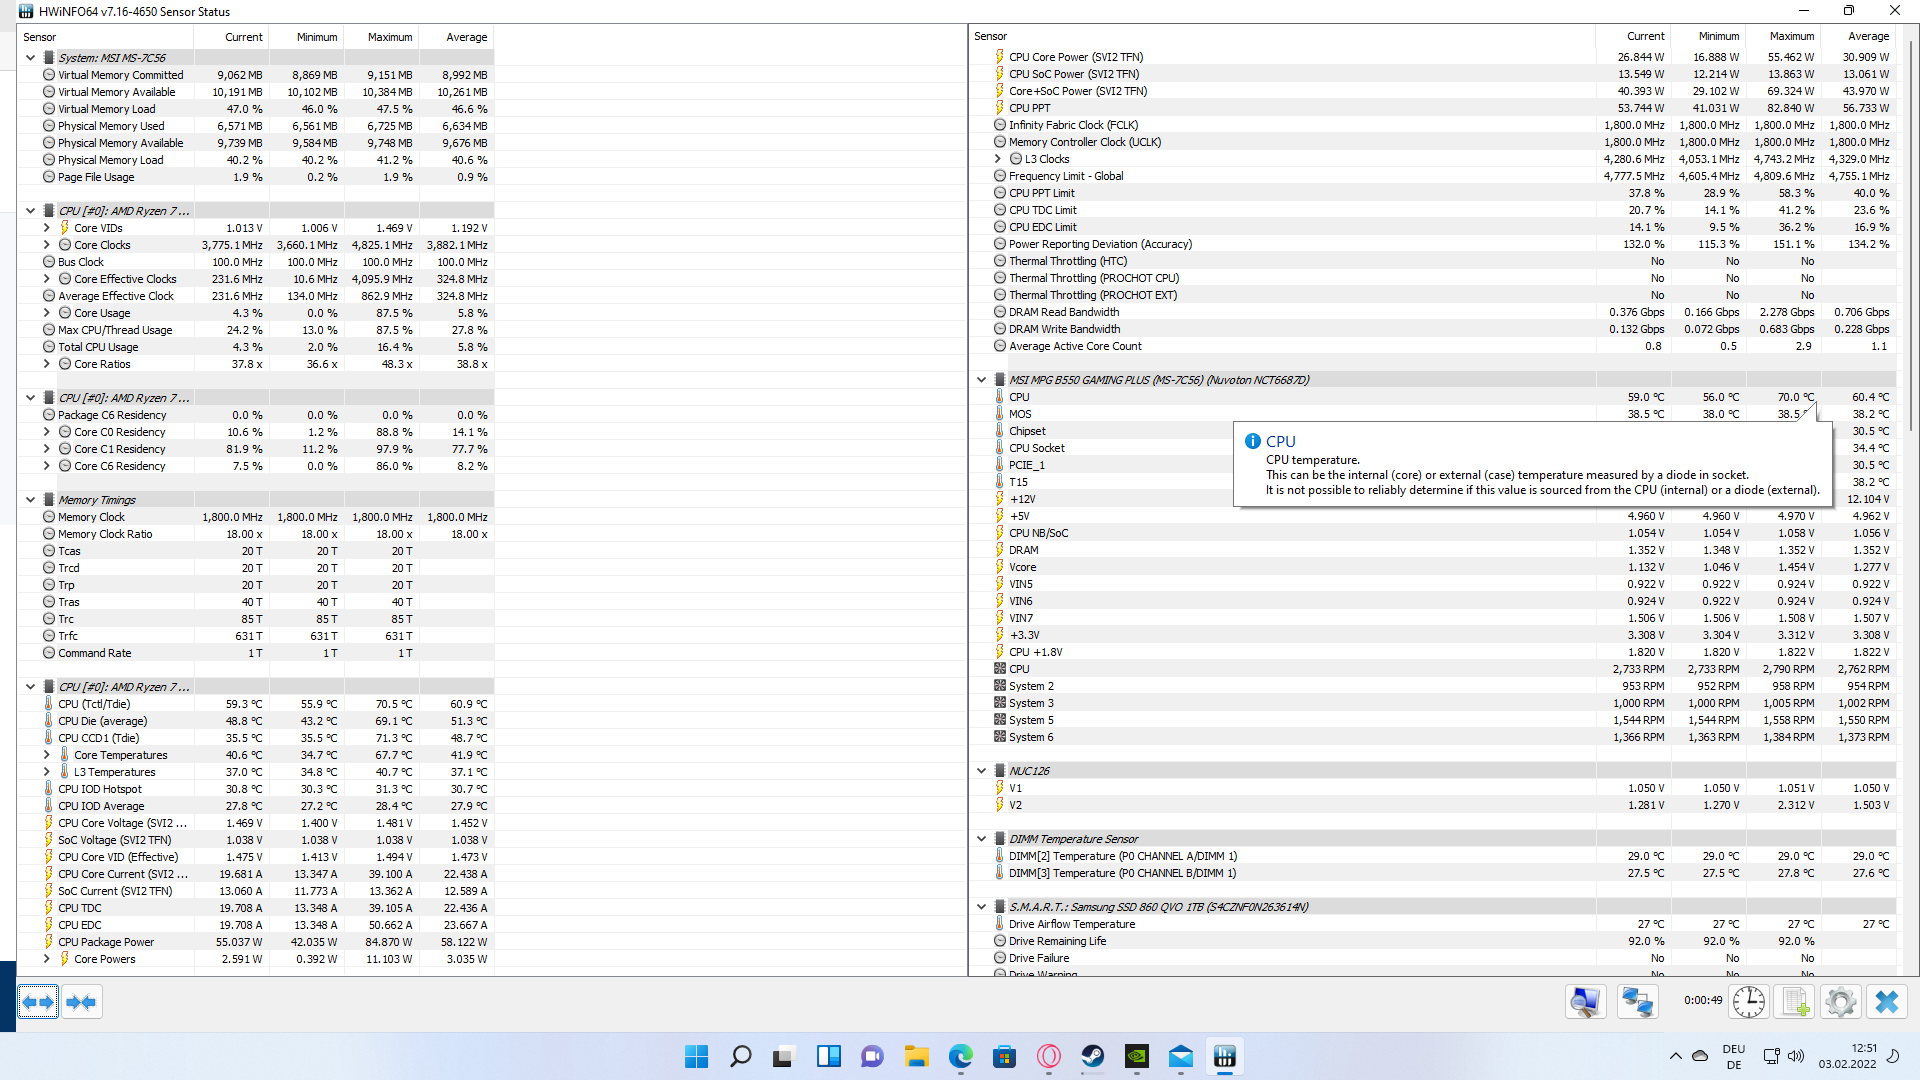Start remote monitoring with networked computers icon
Image resolution: width=1920 pixels, height=1080 pixels.
(1637, 1002)
